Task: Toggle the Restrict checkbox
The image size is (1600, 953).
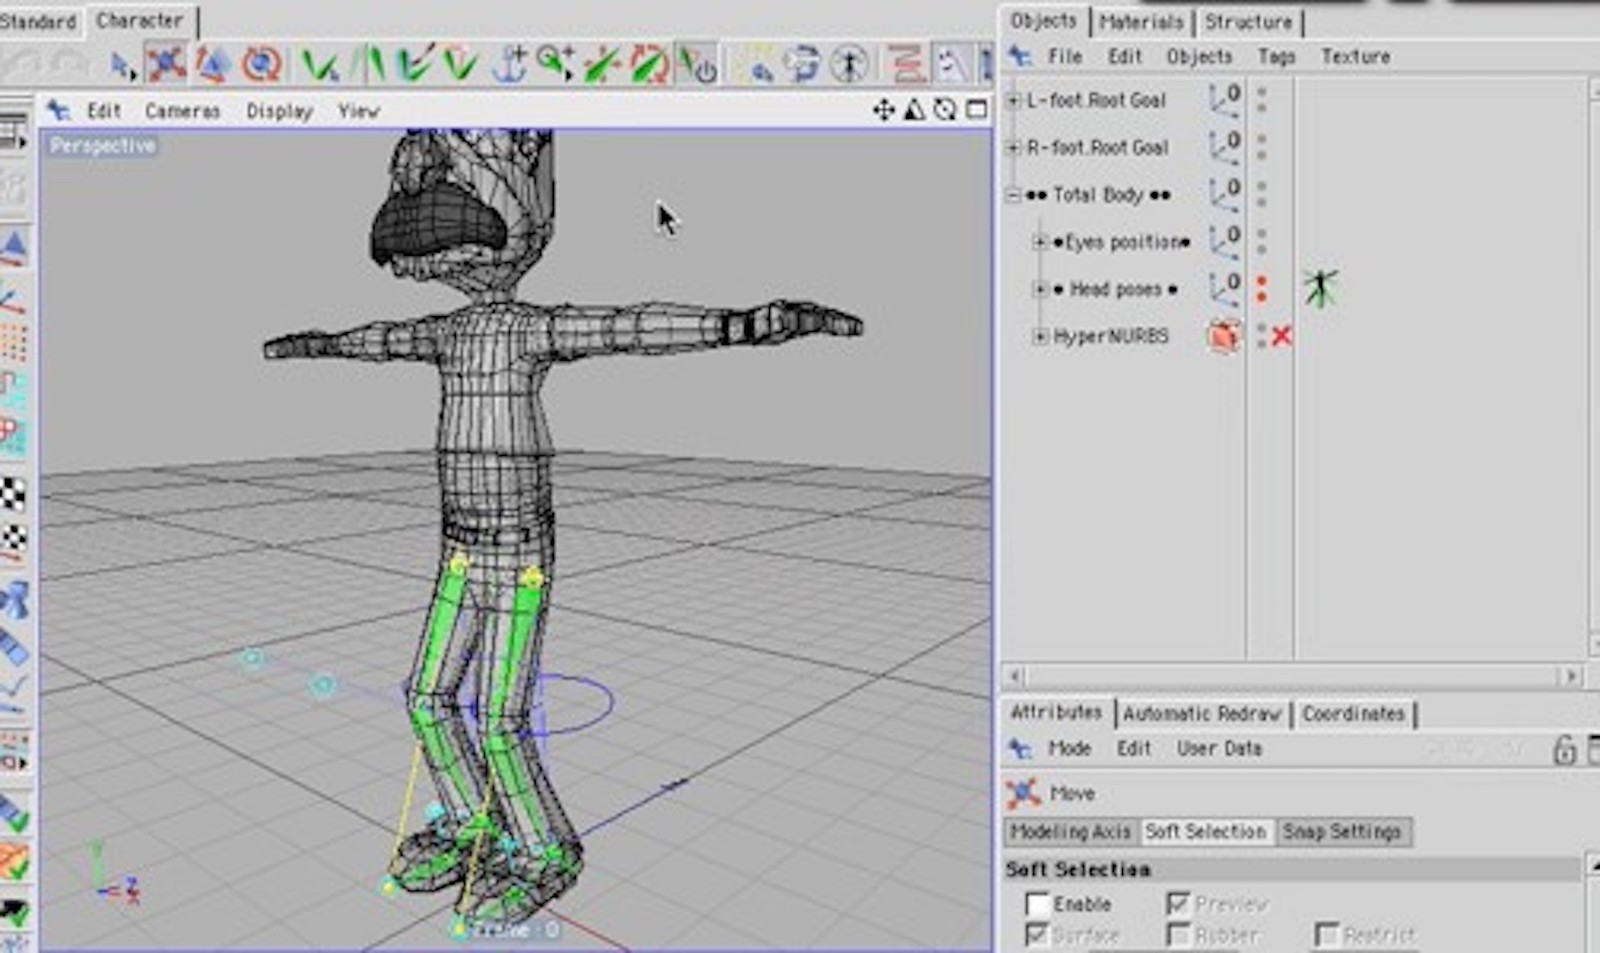Action: (x=1326, y=935)
